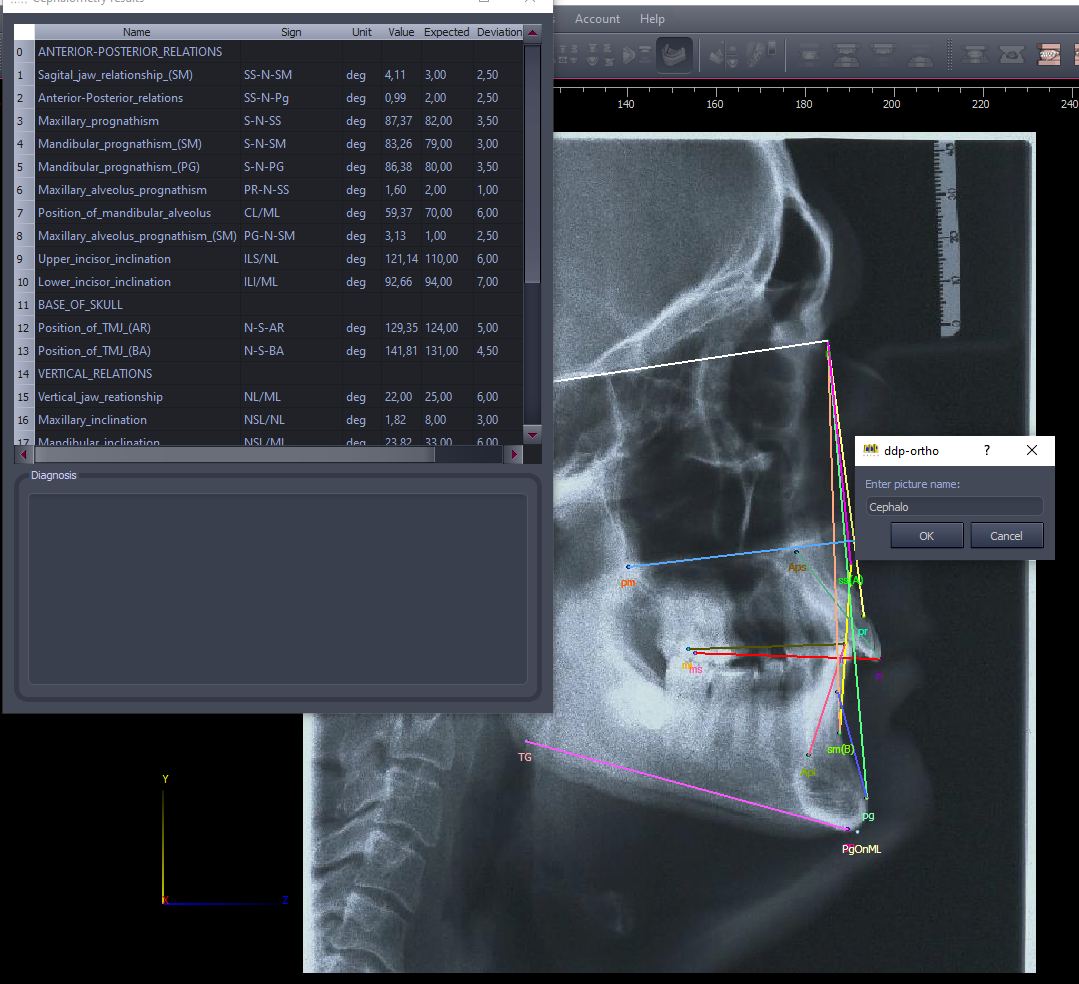Click the picture name field containing Cephalo
This screenshot has height=984, width=1079.
(954, 507)
